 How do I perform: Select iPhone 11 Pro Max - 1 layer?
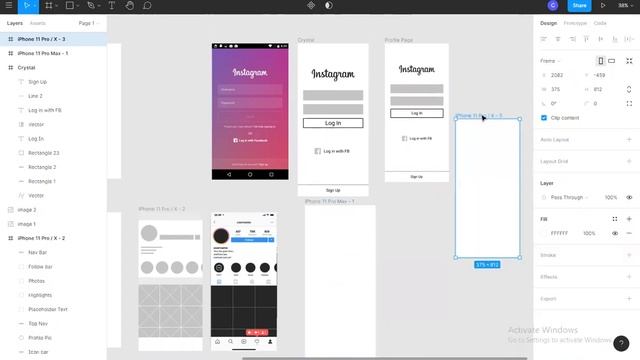point(53,53)
